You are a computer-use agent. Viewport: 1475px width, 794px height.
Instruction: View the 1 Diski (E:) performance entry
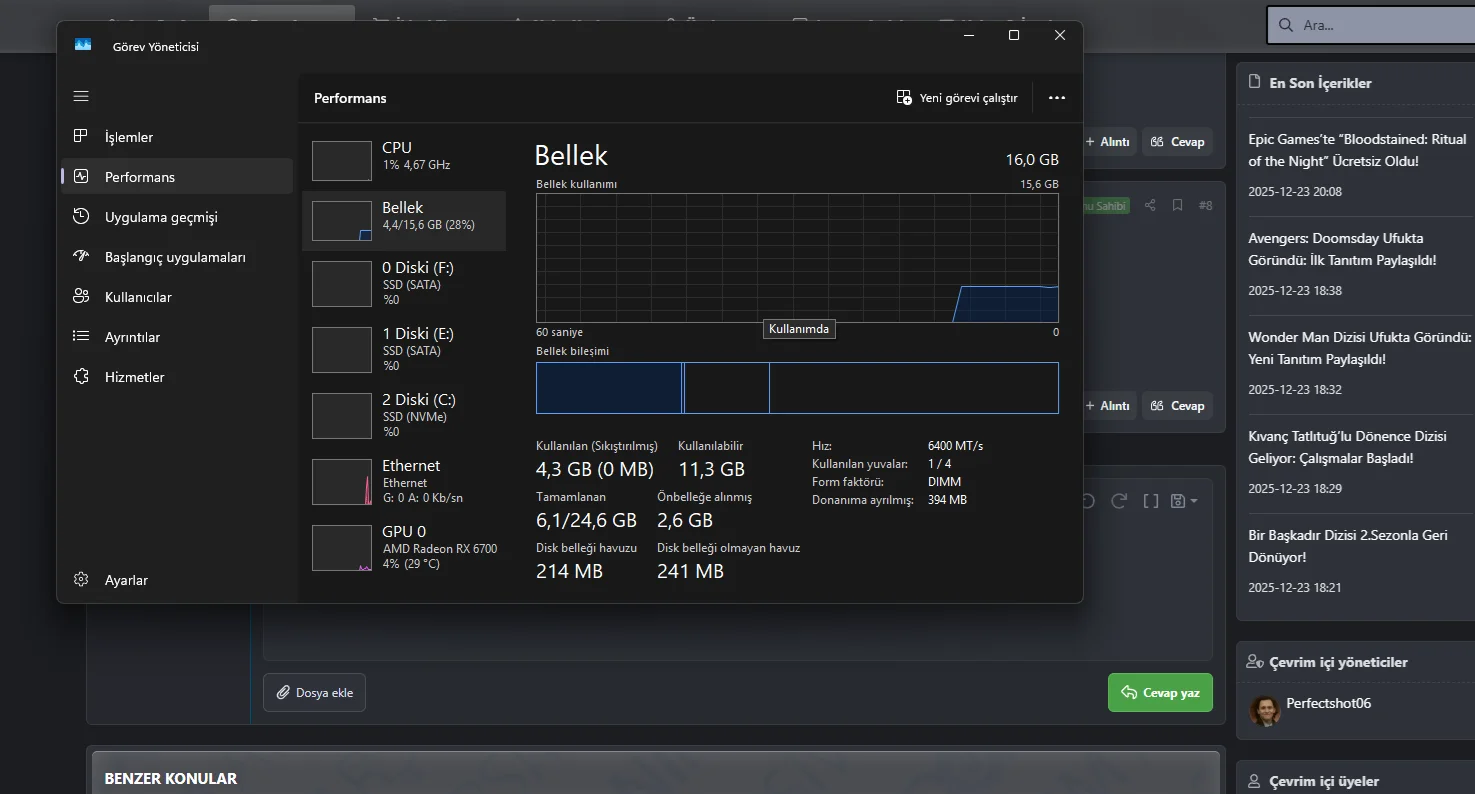pos(404,350)
